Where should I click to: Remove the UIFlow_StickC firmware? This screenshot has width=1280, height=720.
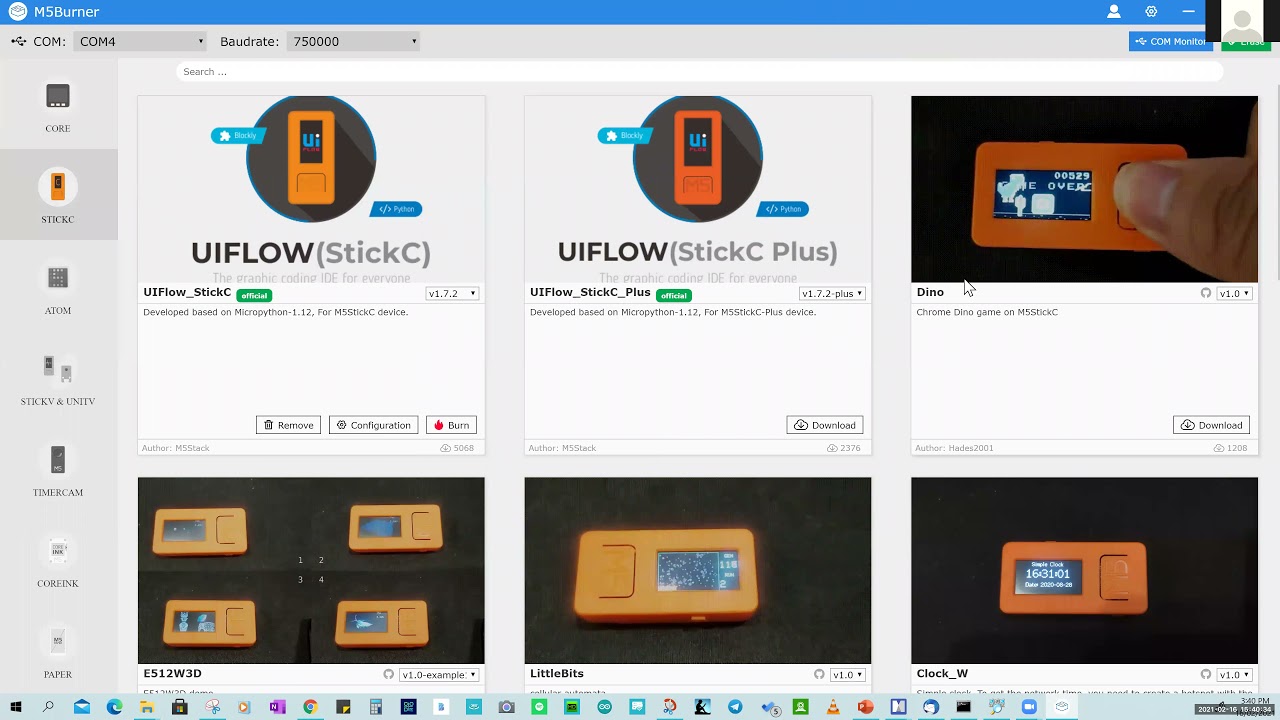[x=288, y=425]
